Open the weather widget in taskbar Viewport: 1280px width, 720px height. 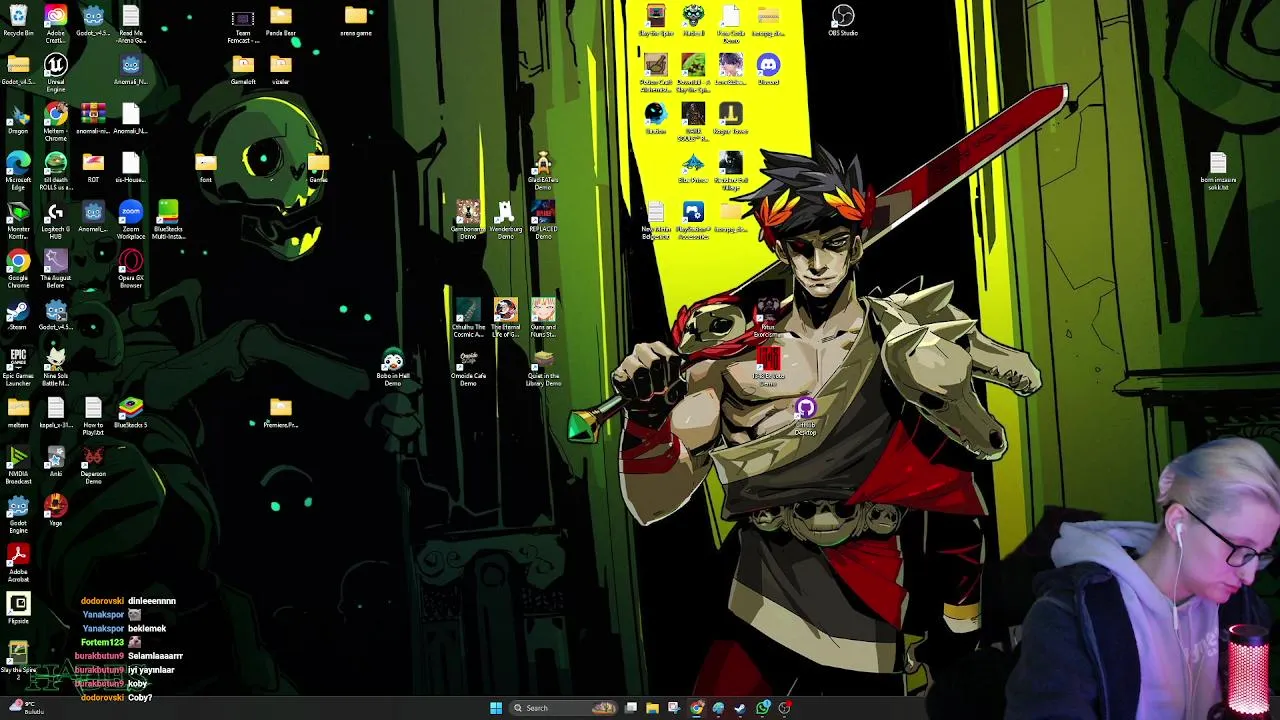(x=25, y=707)
